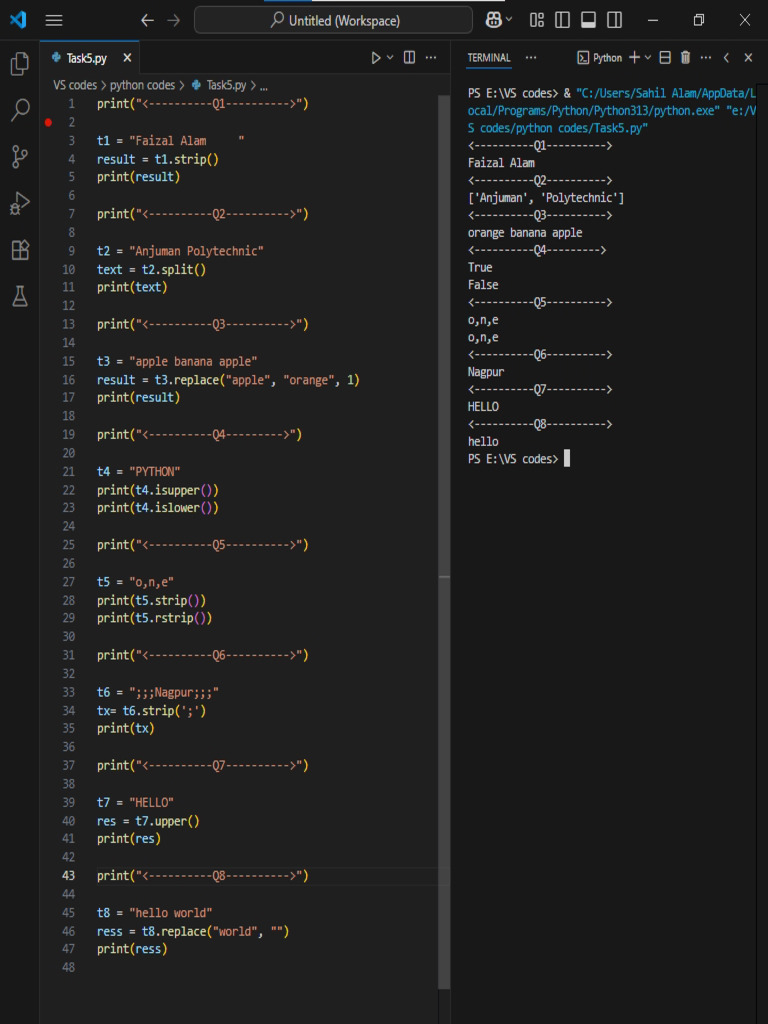This screenshot has width=768, height=1024.
Task: Toggle the bottom panel layout button
Action: pos(589,20)
